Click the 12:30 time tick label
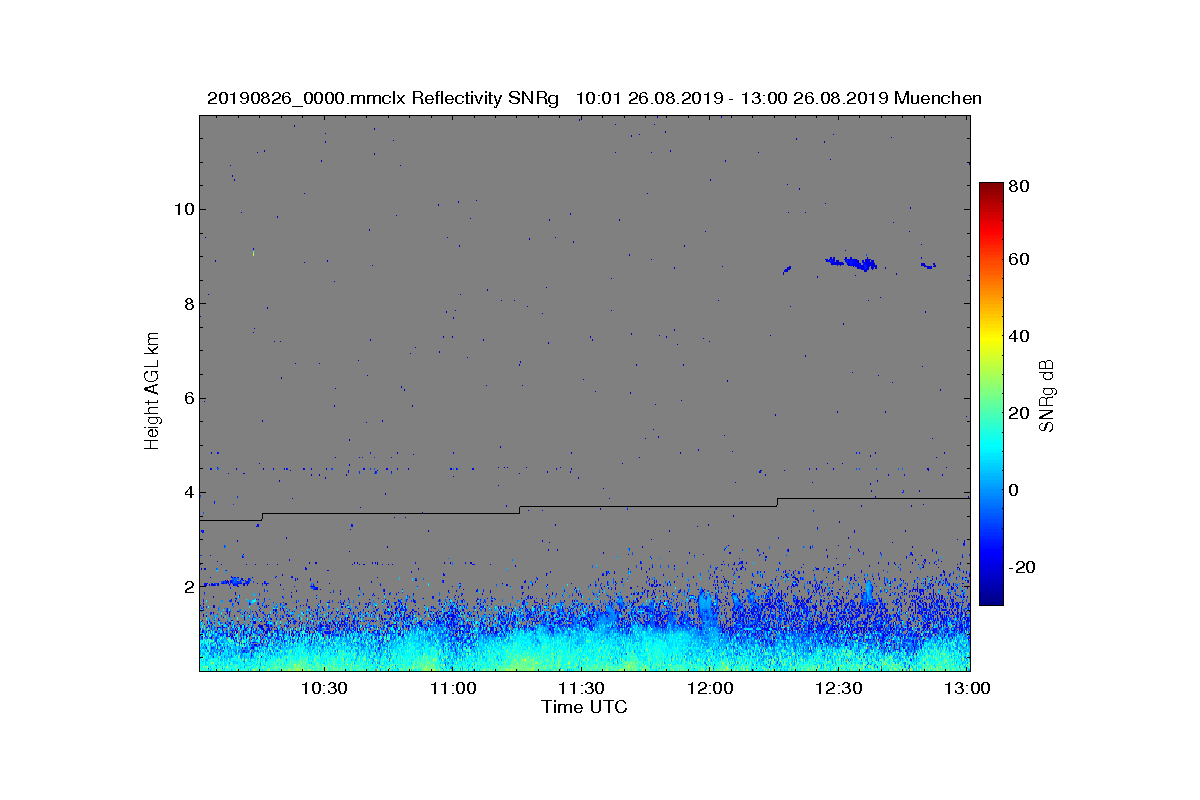The width and height of the screenshot is (1200, 800). tap(839, 688)
